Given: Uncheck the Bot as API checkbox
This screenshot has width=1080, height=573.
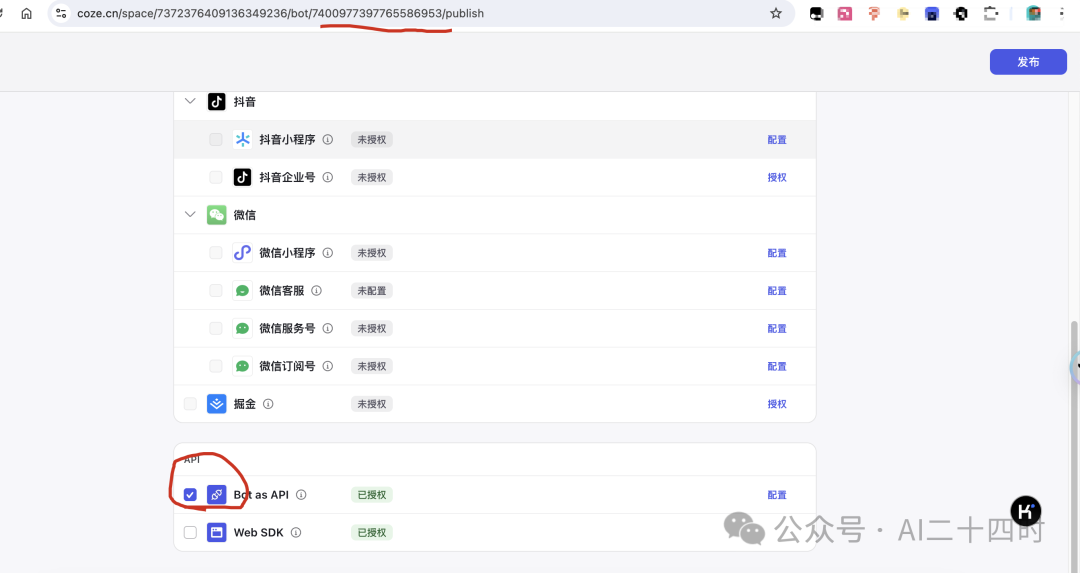Looking at the screenshot, I should click(x=190, y=494).
